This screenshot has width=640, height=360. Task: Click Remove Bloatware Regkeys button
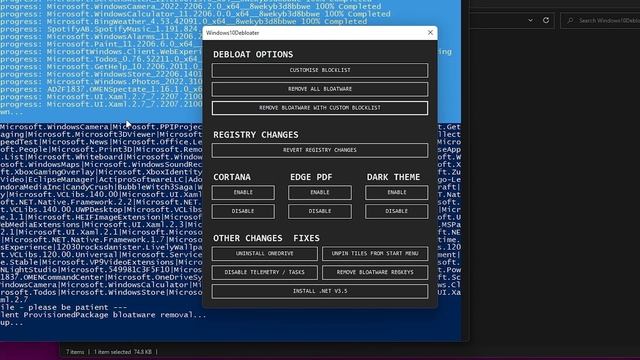coord(375,272)
